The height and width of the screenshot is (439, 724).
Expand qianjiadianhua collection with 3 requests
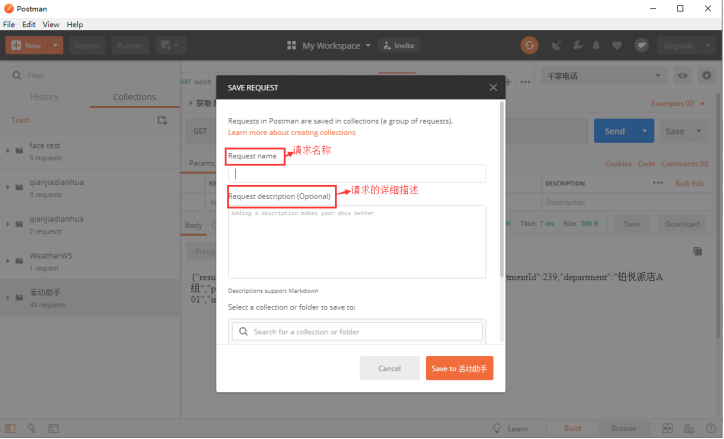pos(7,187)
